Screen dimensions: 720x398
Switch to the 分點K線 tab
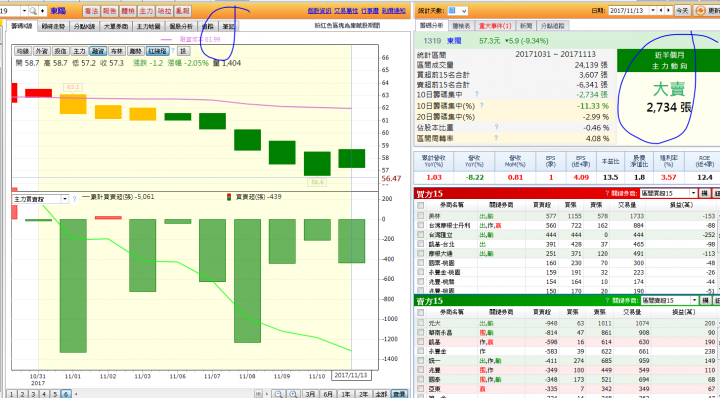tap(84, 27)
